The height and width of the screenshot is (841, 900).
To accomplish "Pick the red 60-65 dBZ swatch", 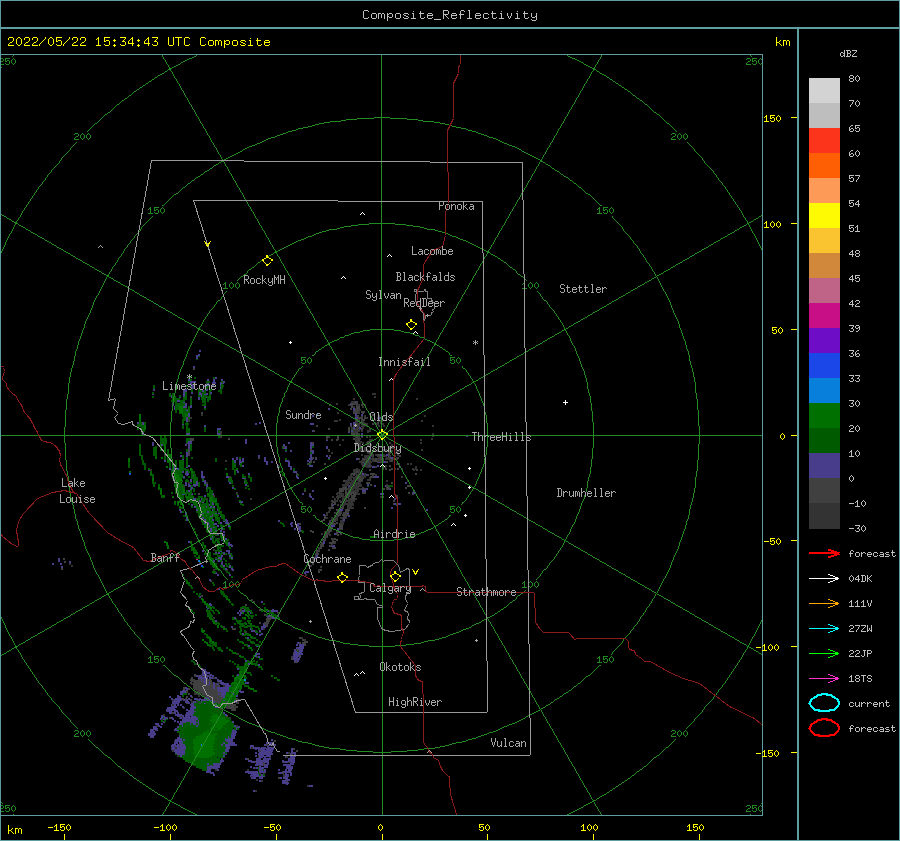I will pyautogui.click(x=824, y=141).
